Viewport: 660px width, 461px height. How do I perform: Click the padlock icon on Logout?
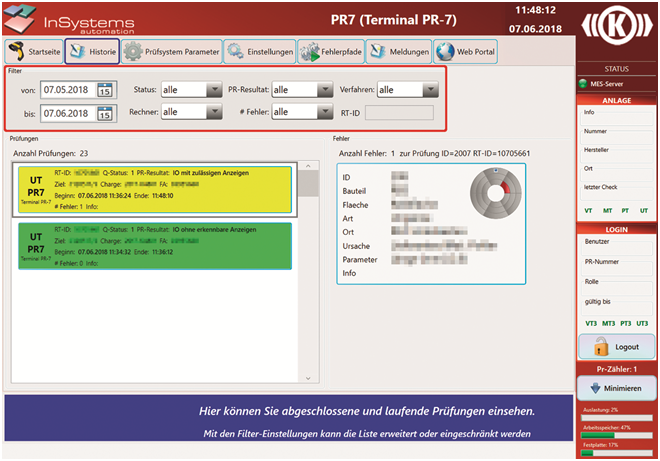pyautogui.click(x=601, y=346)
